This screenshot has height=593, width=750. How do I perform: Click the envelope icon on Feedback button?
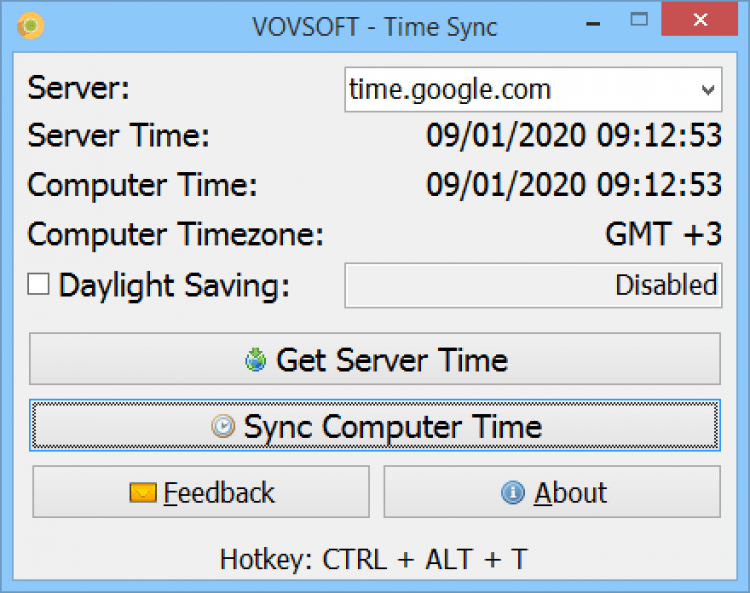143,493
